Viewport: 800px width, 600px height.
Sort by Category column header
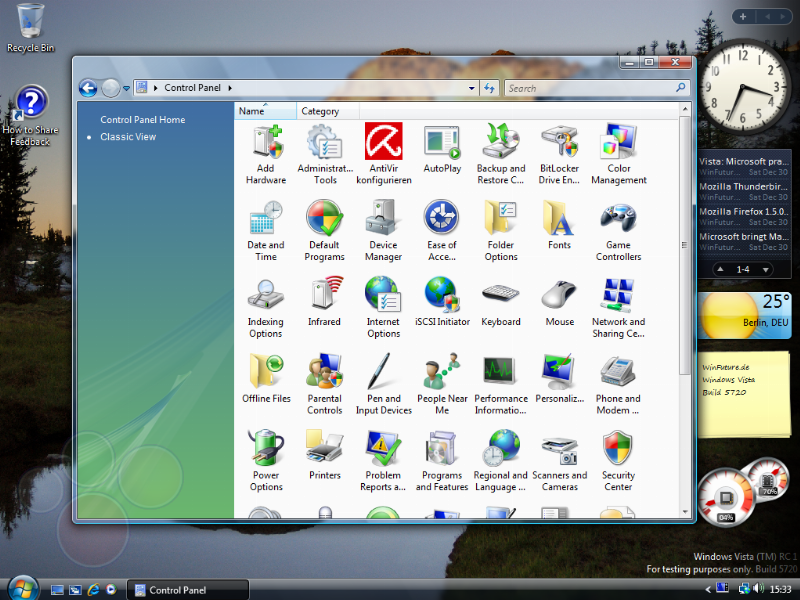(x=328, y=111)
